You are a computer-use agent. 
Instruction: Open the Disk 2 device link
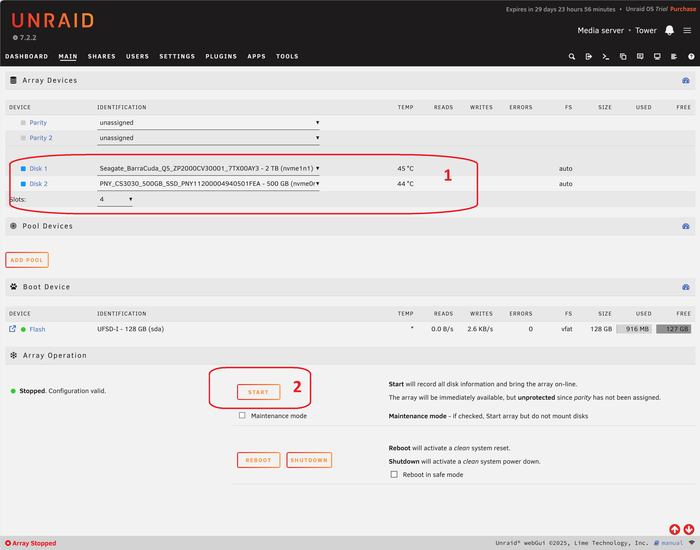pyautogui.click(x=38, y=184)
